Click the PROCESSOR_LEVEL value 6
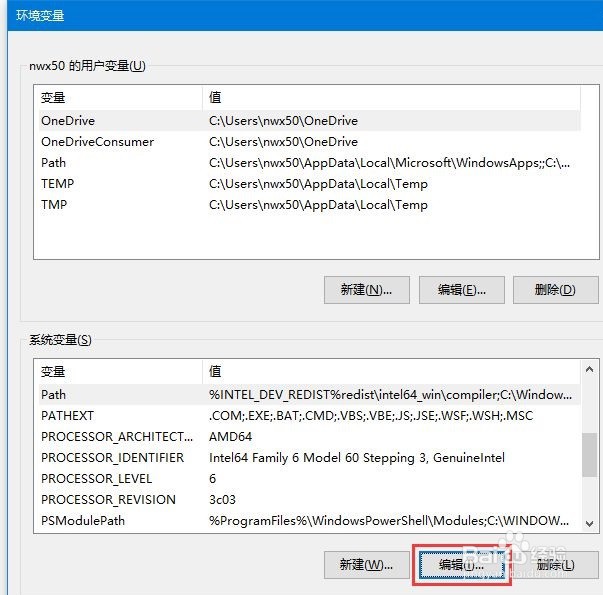 pos(213,478)
